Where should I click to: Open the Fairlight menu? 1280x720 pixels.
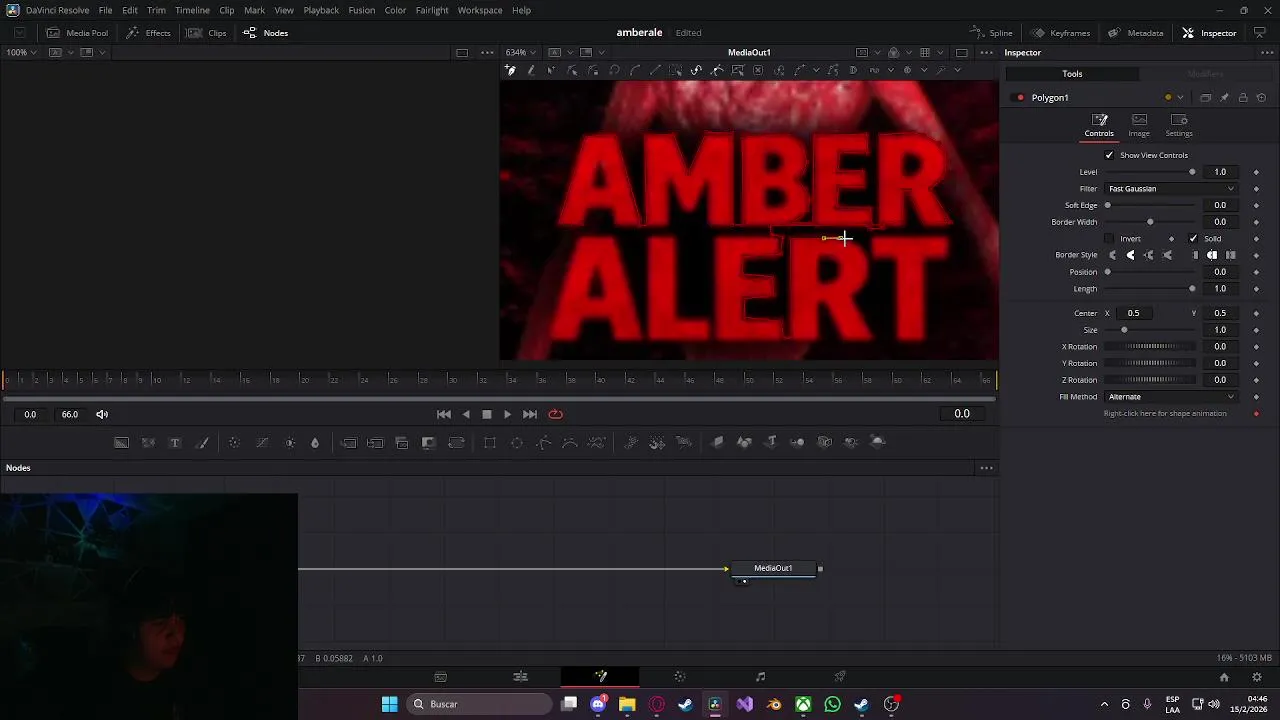coord(432,10)
